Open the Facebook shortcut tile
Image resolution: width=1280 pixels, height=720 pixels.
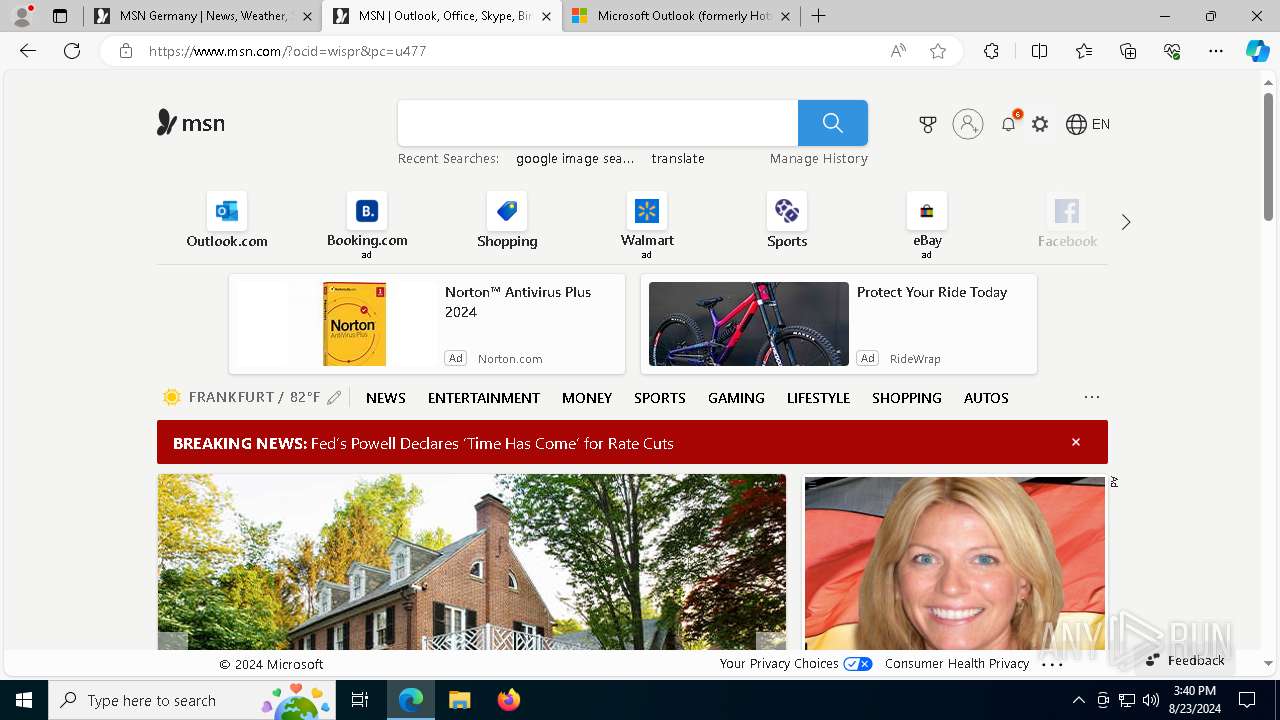pos(1067,221)
